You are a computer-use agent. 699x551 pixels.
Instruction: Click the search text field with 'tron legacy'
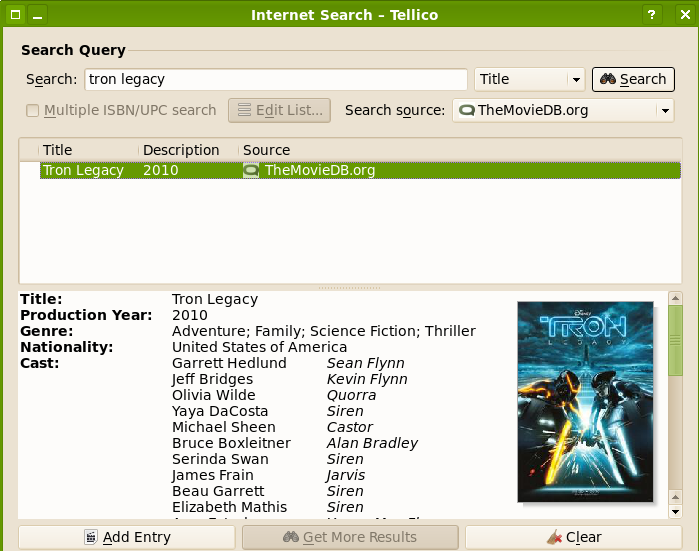(276, 79)
